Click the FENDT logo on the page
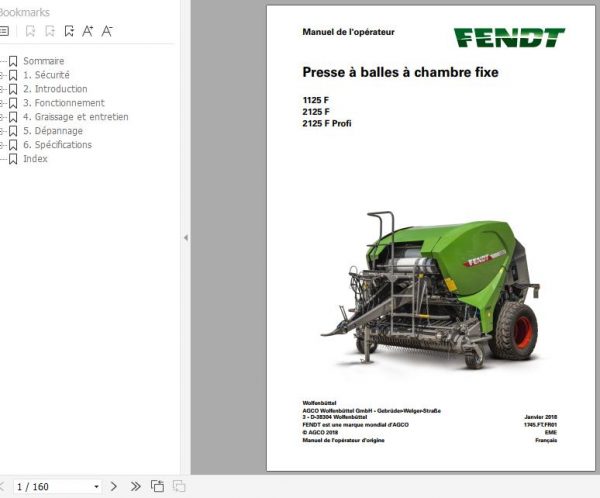Image resolution: width=600 pixels, height=498 pixels. [509, 38]
